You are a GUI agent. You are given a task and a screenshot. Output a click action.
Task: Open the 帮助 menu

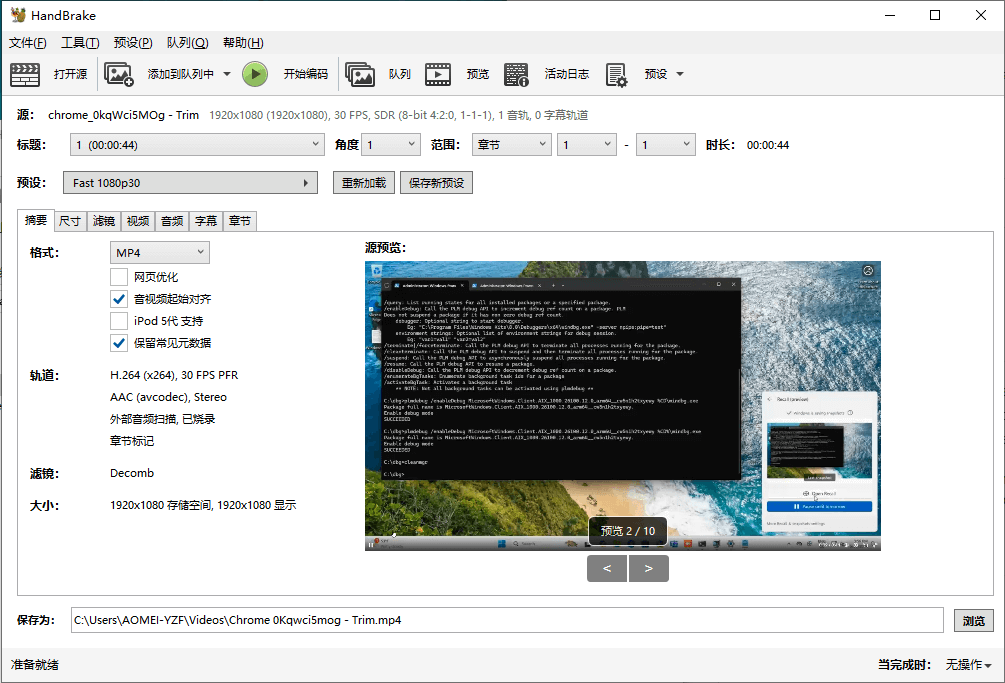(x=241, y=43)
